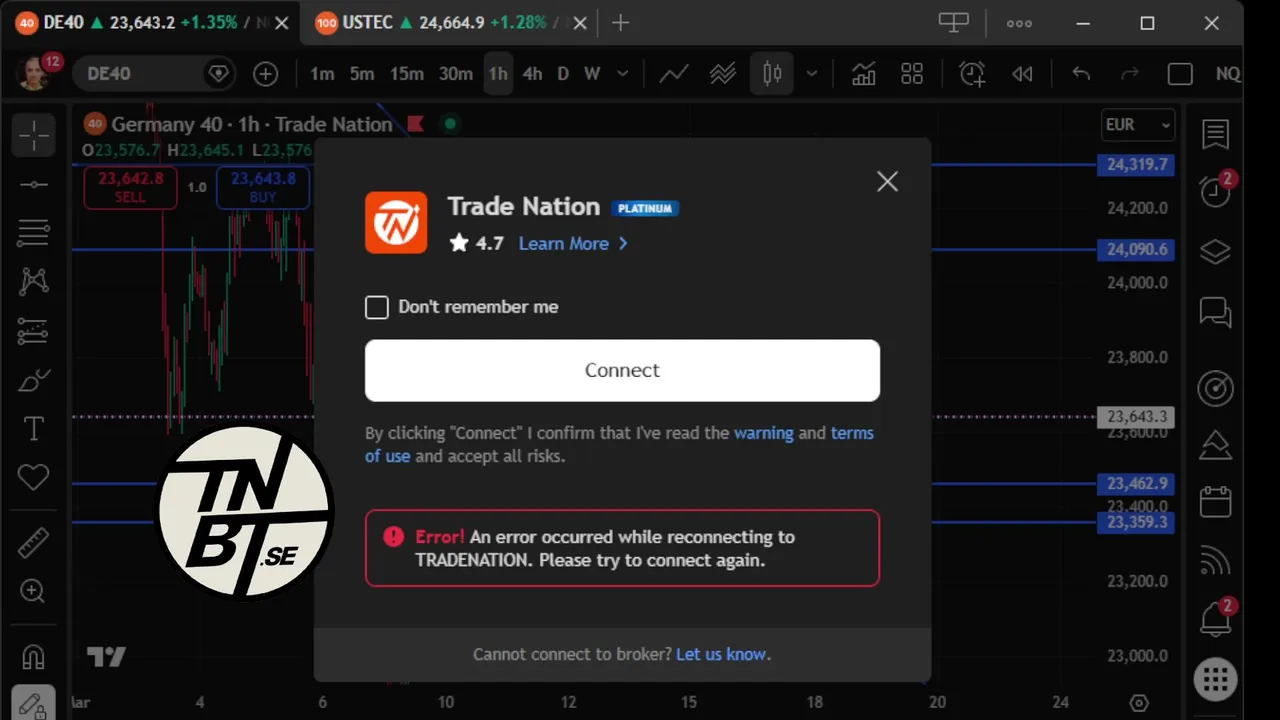1280x720 pixels.
Task: Select the 1m timeframe
Action: point(322,73)
